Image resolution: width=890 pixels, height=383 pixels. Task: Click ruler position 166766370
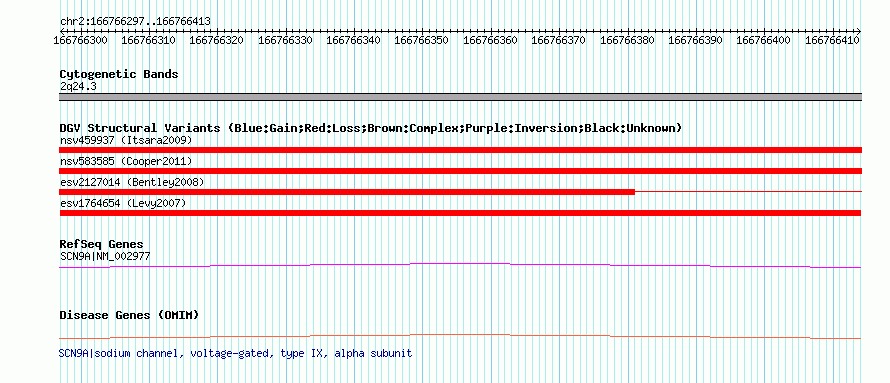(559, 40)
